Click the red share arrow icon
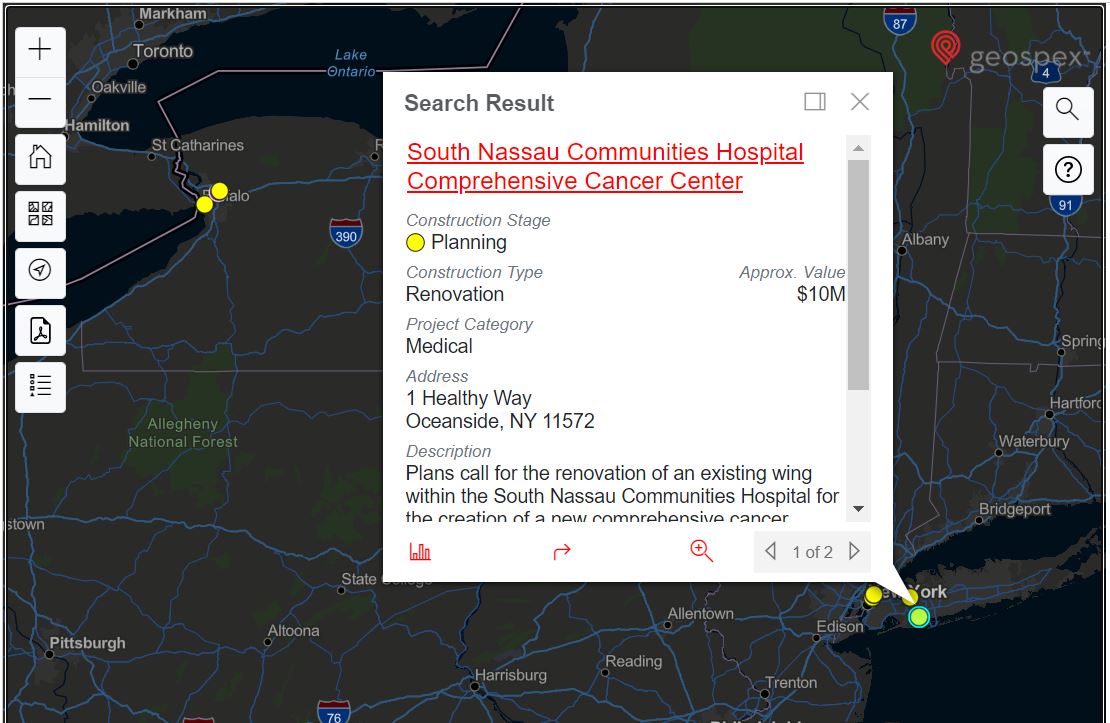 point(561,552)
